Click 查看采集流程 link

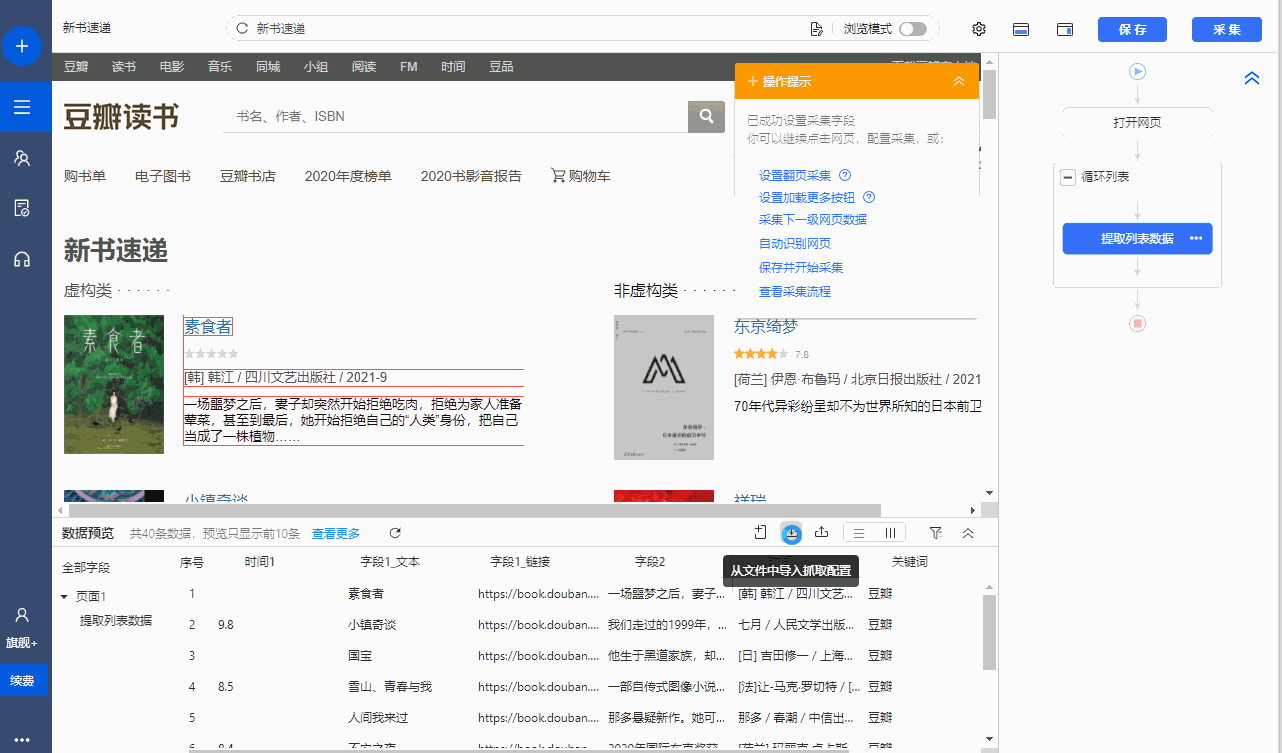795,291
